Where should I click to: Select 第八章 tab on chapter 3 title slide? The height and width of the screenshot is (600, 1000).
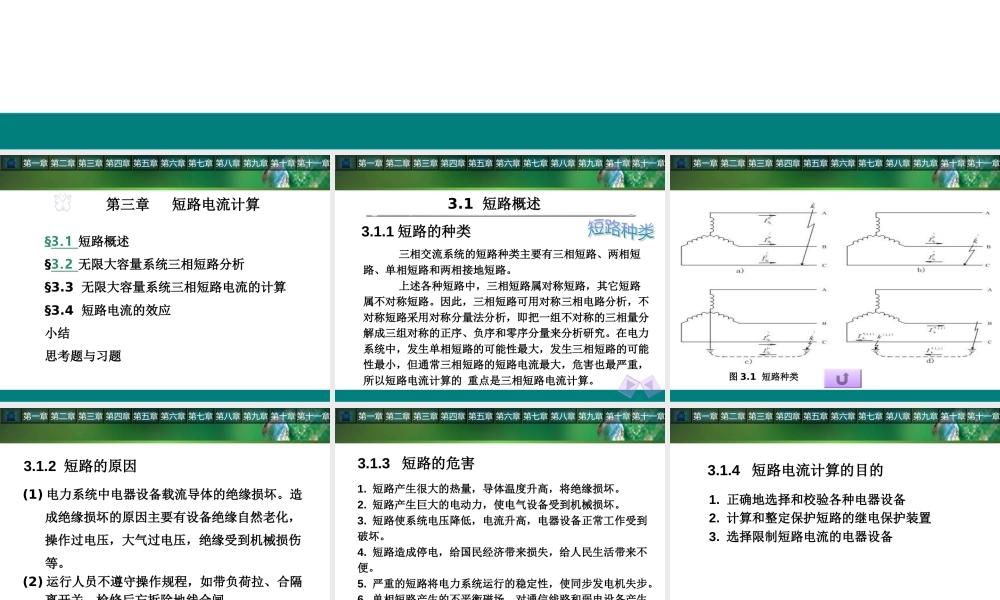point(227,164)
